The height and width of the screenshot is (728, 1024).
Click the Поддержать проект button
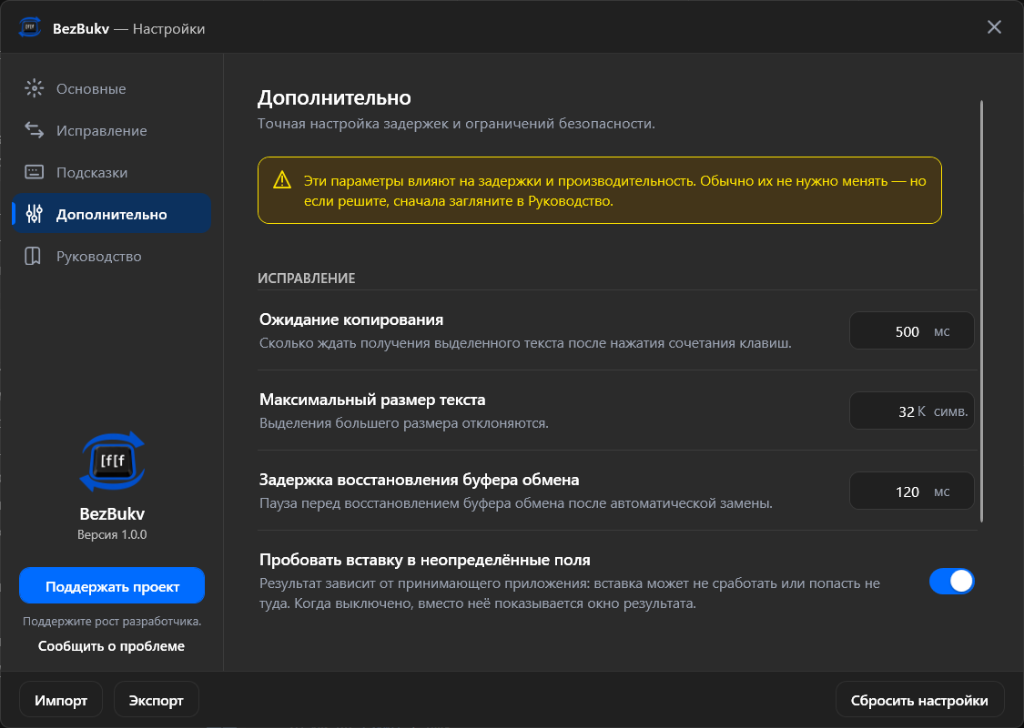pos(112,586)
